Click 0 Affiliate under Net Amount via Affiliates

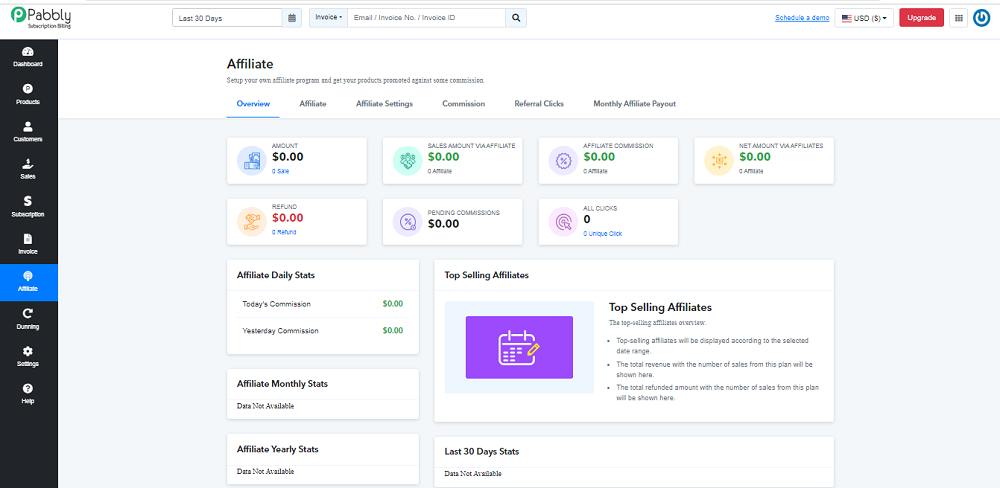coord(751,171)
